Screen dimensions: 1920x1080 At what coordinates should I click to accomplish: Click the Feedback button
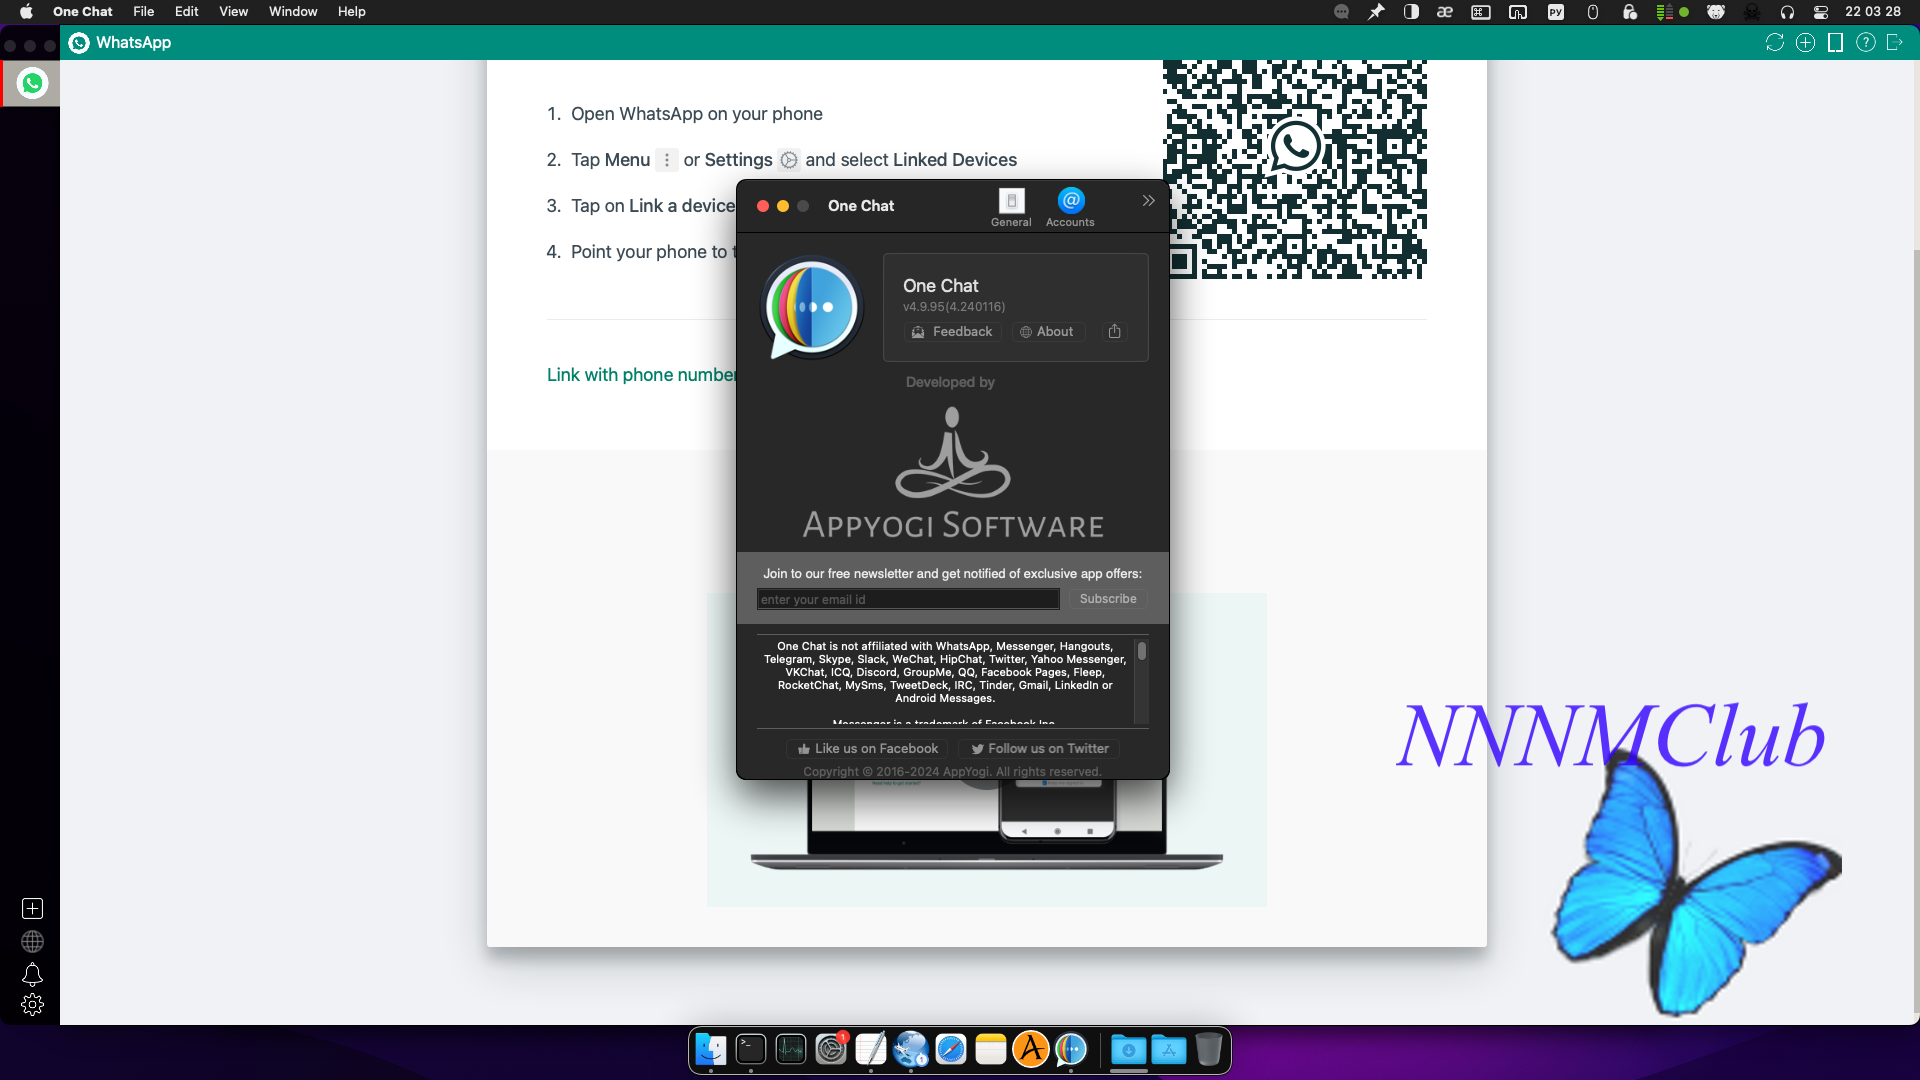tap(952, 331)
